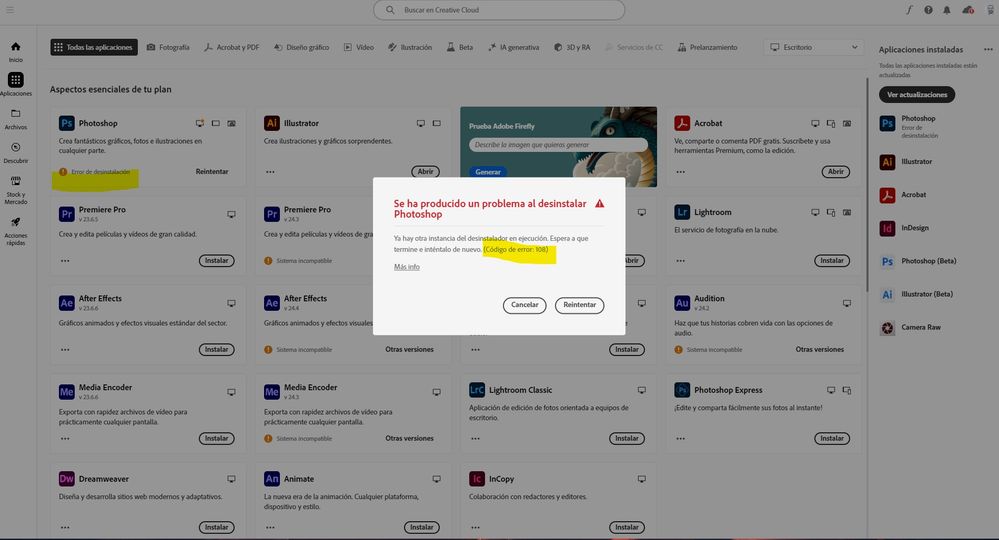
Task: Select the IA generativa tab
Action: point(514,47)
